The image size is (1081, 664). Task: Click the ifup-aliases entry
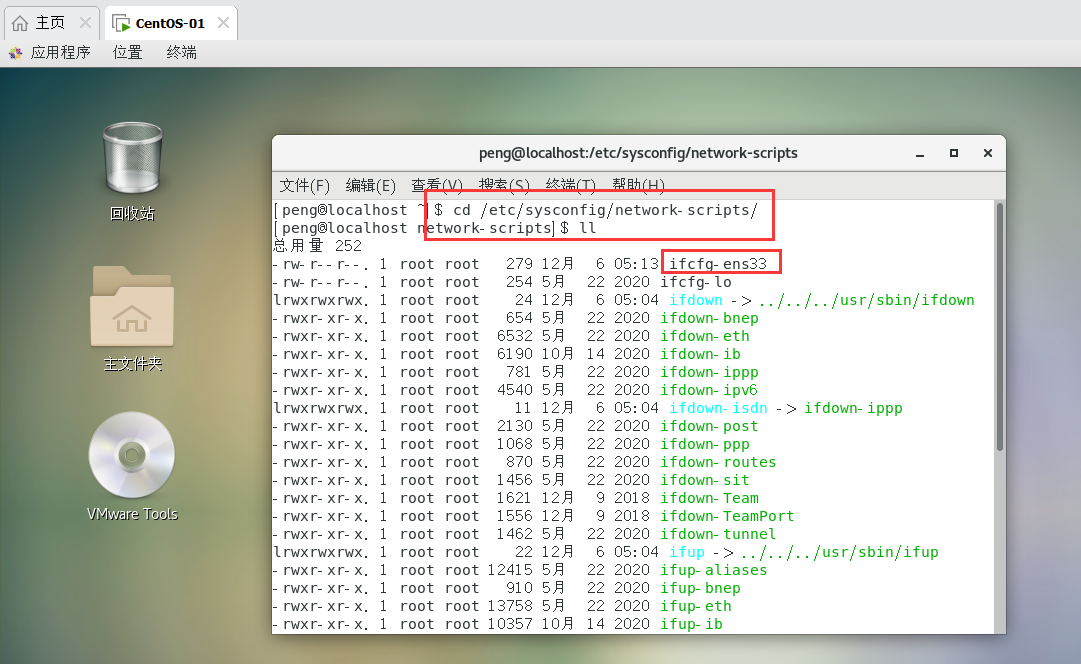click(x=714, y=570)
